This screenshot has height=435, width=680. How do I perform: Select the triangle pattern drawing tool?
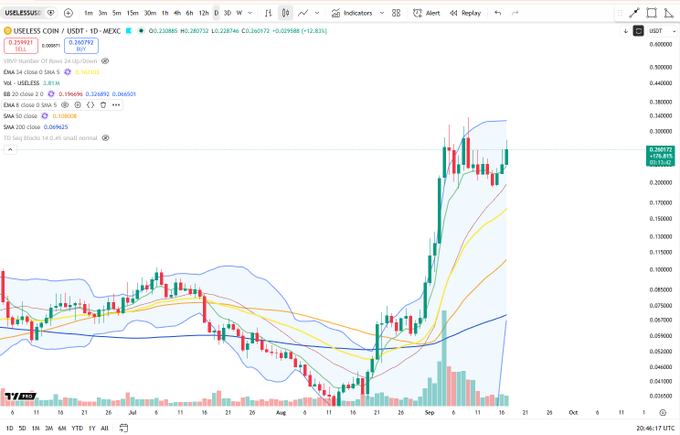(668, 13)
